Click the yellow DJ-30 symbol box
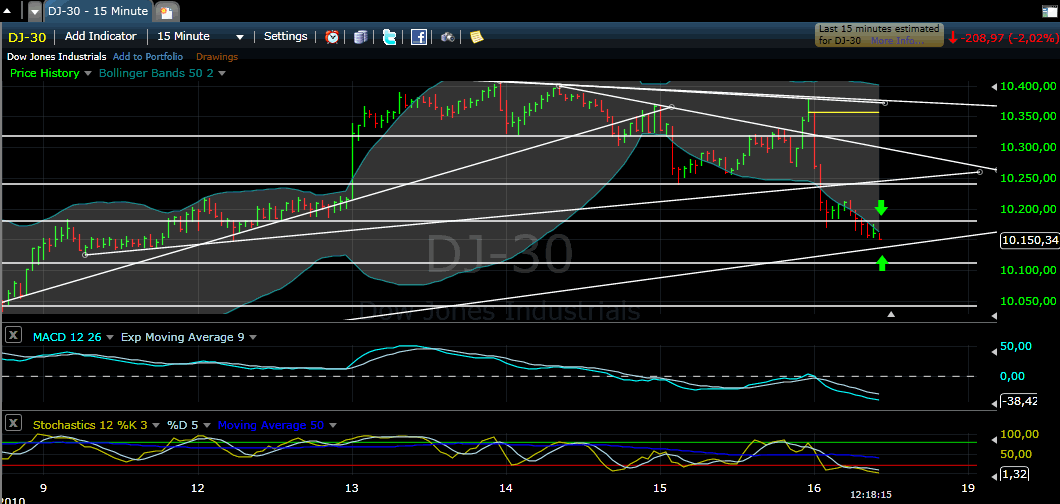1060x504 pixels. tap(27, 37)
